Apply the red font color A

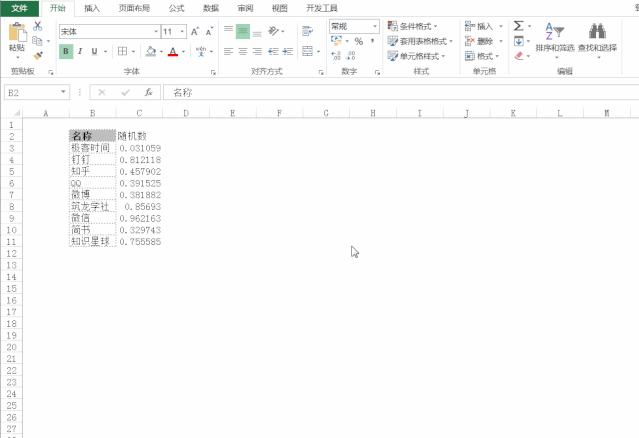click(x=173, y=51)
